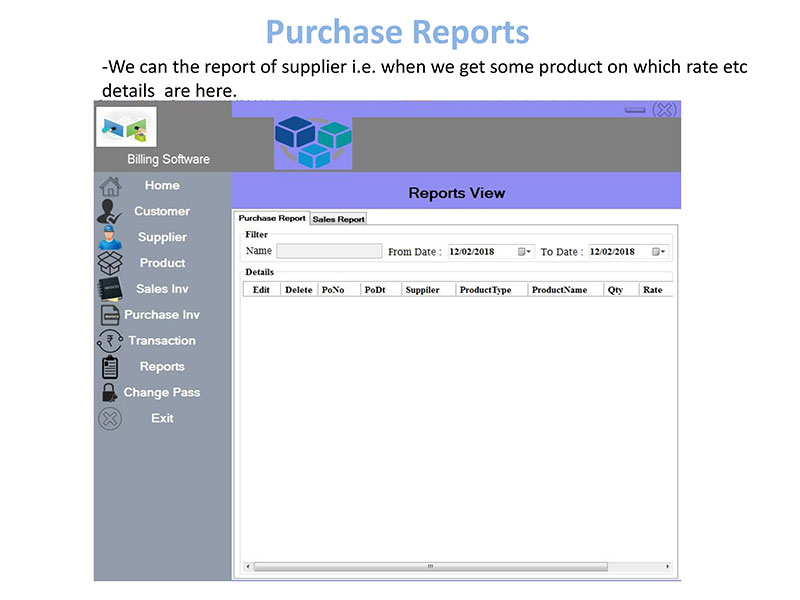Expand the From Date calendar dropdown
Viewport: 800px width, 600px height.
(524, 252)
